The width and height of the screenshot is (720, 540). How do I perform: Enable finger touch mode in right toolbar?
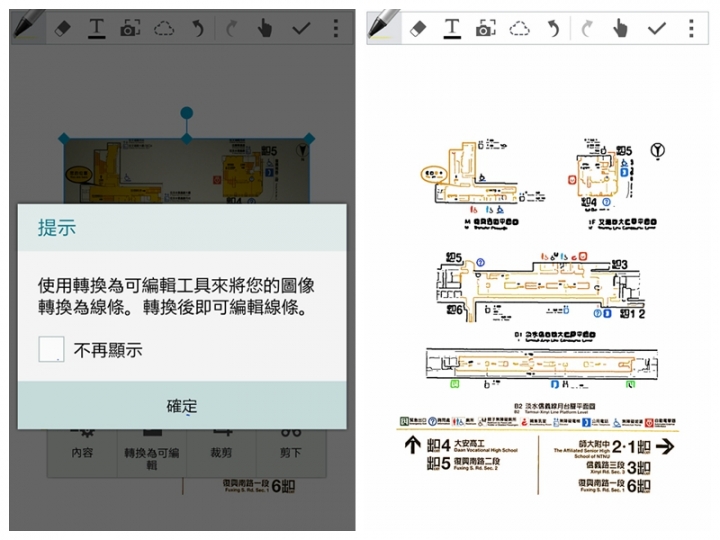(x=620, y=28)
